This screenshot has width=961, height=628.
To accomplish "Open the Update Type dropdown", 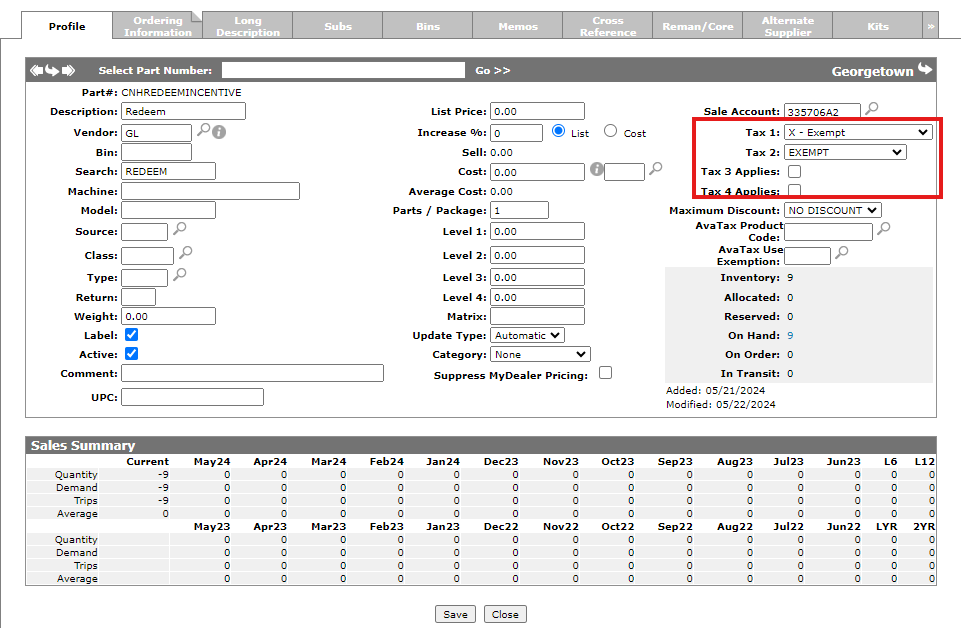I will [528, 335].
